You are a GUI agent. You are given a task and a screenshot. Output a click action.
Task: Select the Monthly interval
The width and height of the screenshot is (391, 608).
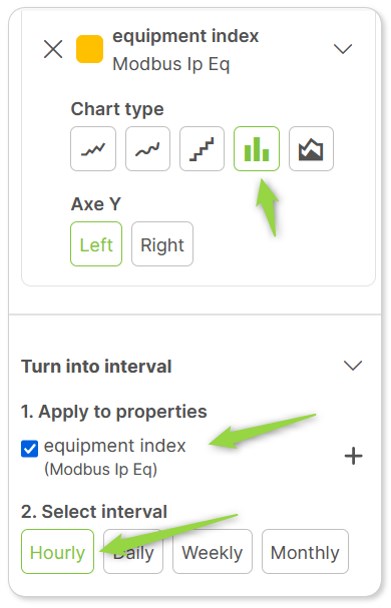tap(305, 551)
